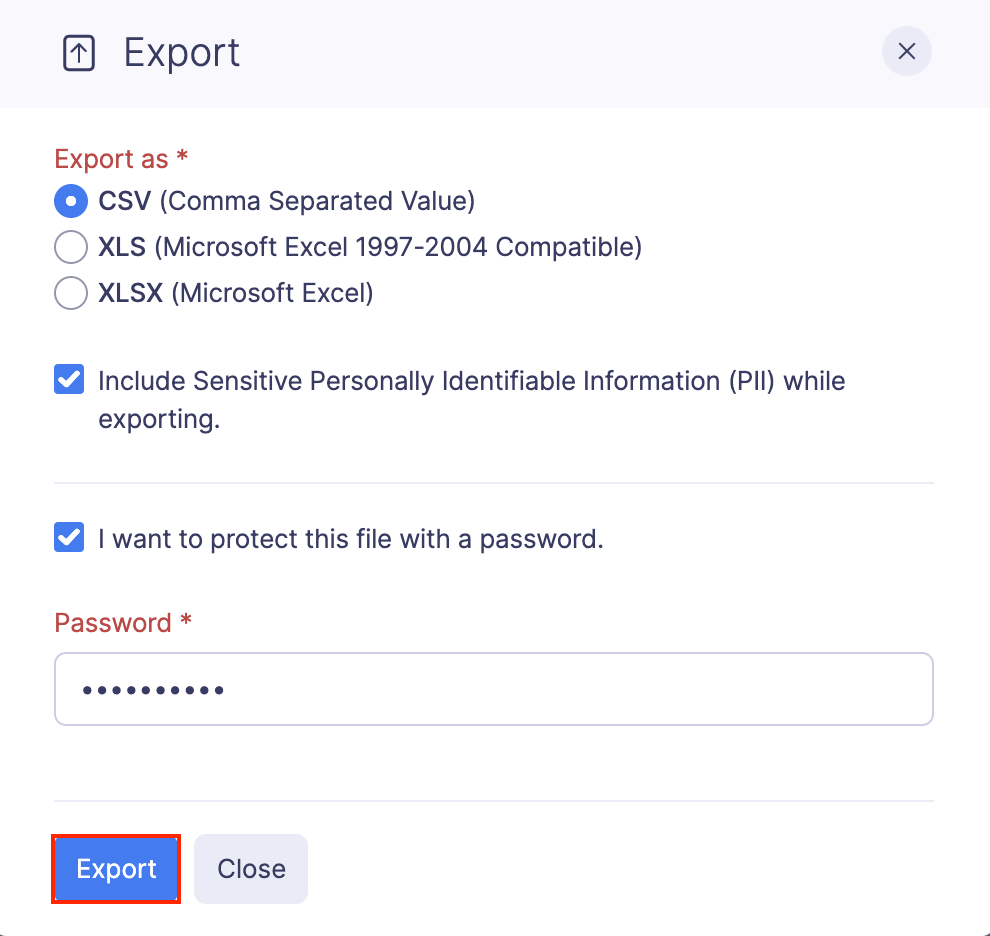Click the Export button to start exporting
The width and height of the screenshot is (990, 936).
(115, 868)
